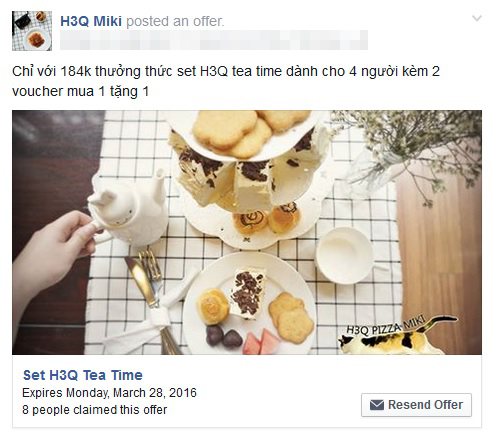Click the white teapot in the offer photo
493x433 pixels.
tap(128, 208)
